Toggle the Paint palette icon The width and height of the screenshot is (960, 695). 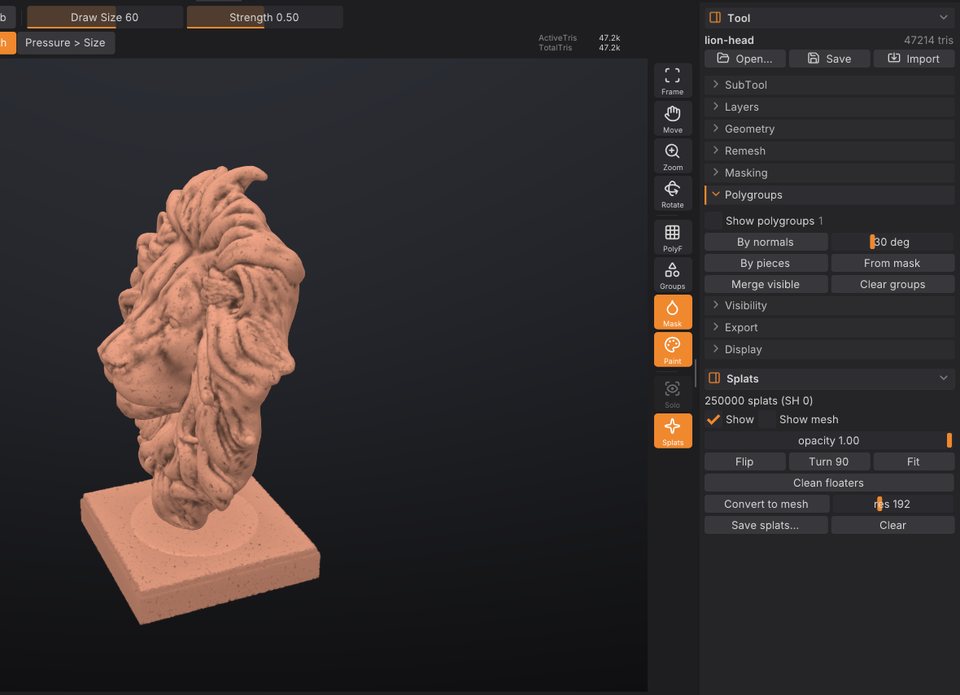coord(672,350)
